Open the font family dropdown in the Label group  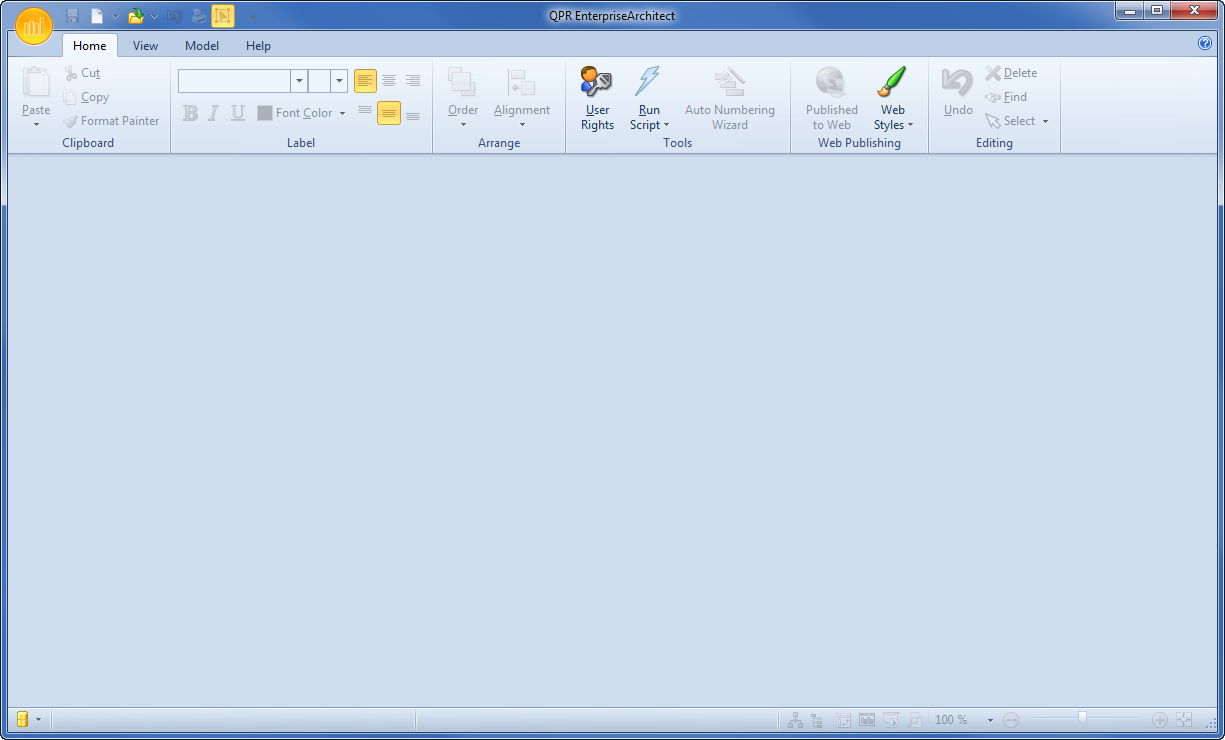click(x=298, y=80)
